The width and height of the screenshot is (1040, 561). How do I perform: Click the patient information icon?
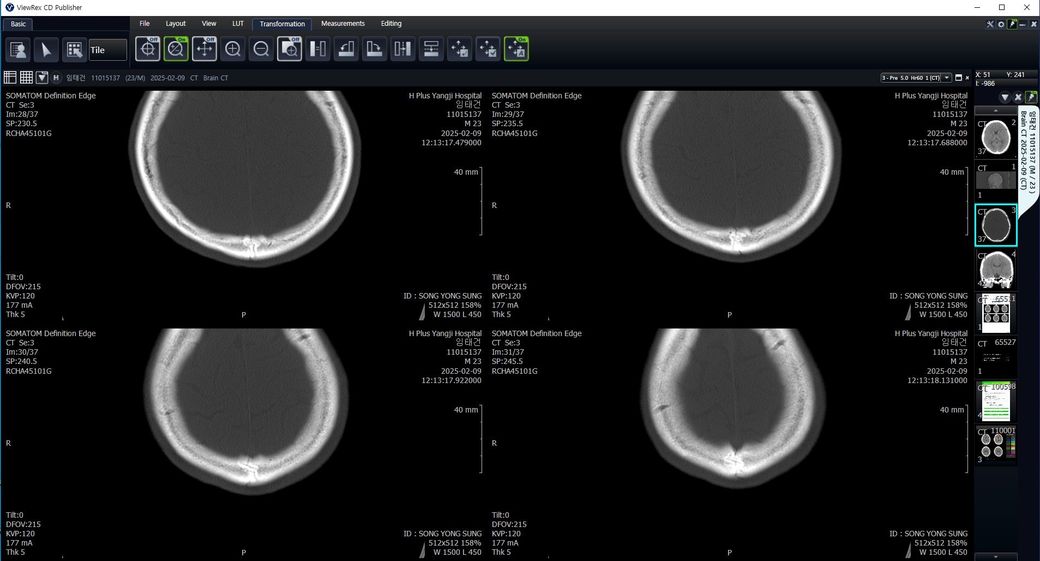(x=18, y=50)
